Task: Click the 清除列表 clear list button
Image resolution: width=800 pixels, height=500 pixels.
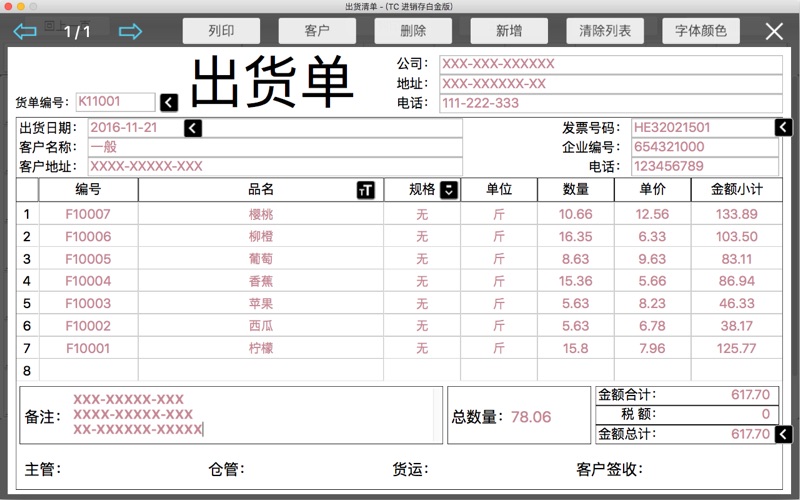Action: coord(605,31)
